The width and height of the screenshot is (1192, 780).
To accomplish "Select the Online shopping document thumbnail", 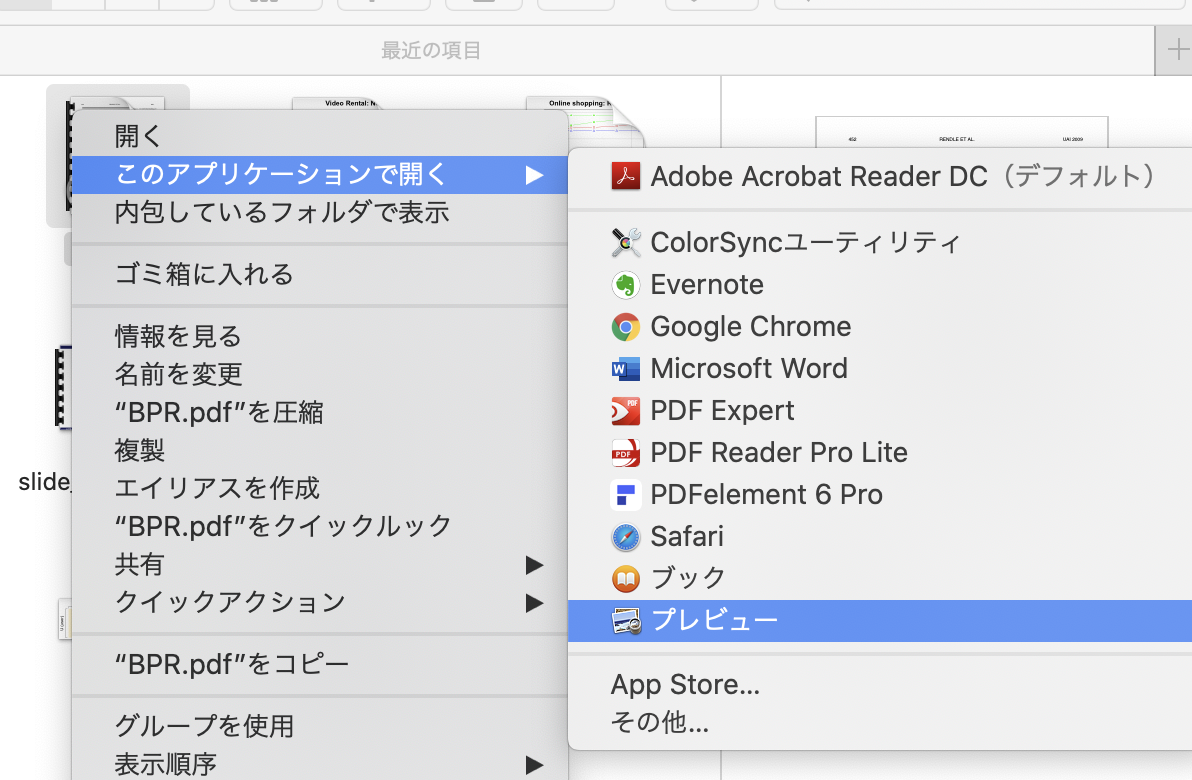I will pyautogui.click(x=585, y=122).
